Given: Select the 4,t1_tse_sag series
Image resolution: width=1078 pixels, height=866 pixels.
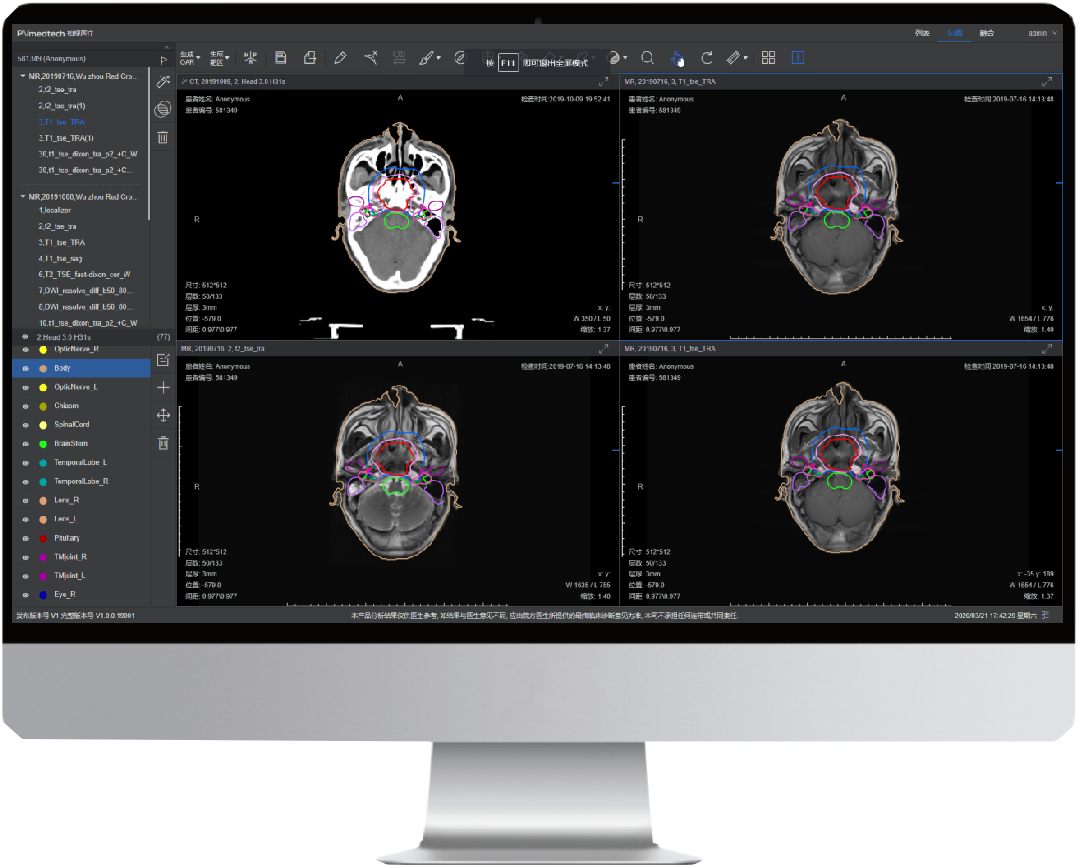Looking at the screenshot, I should (x=62, y=258).
